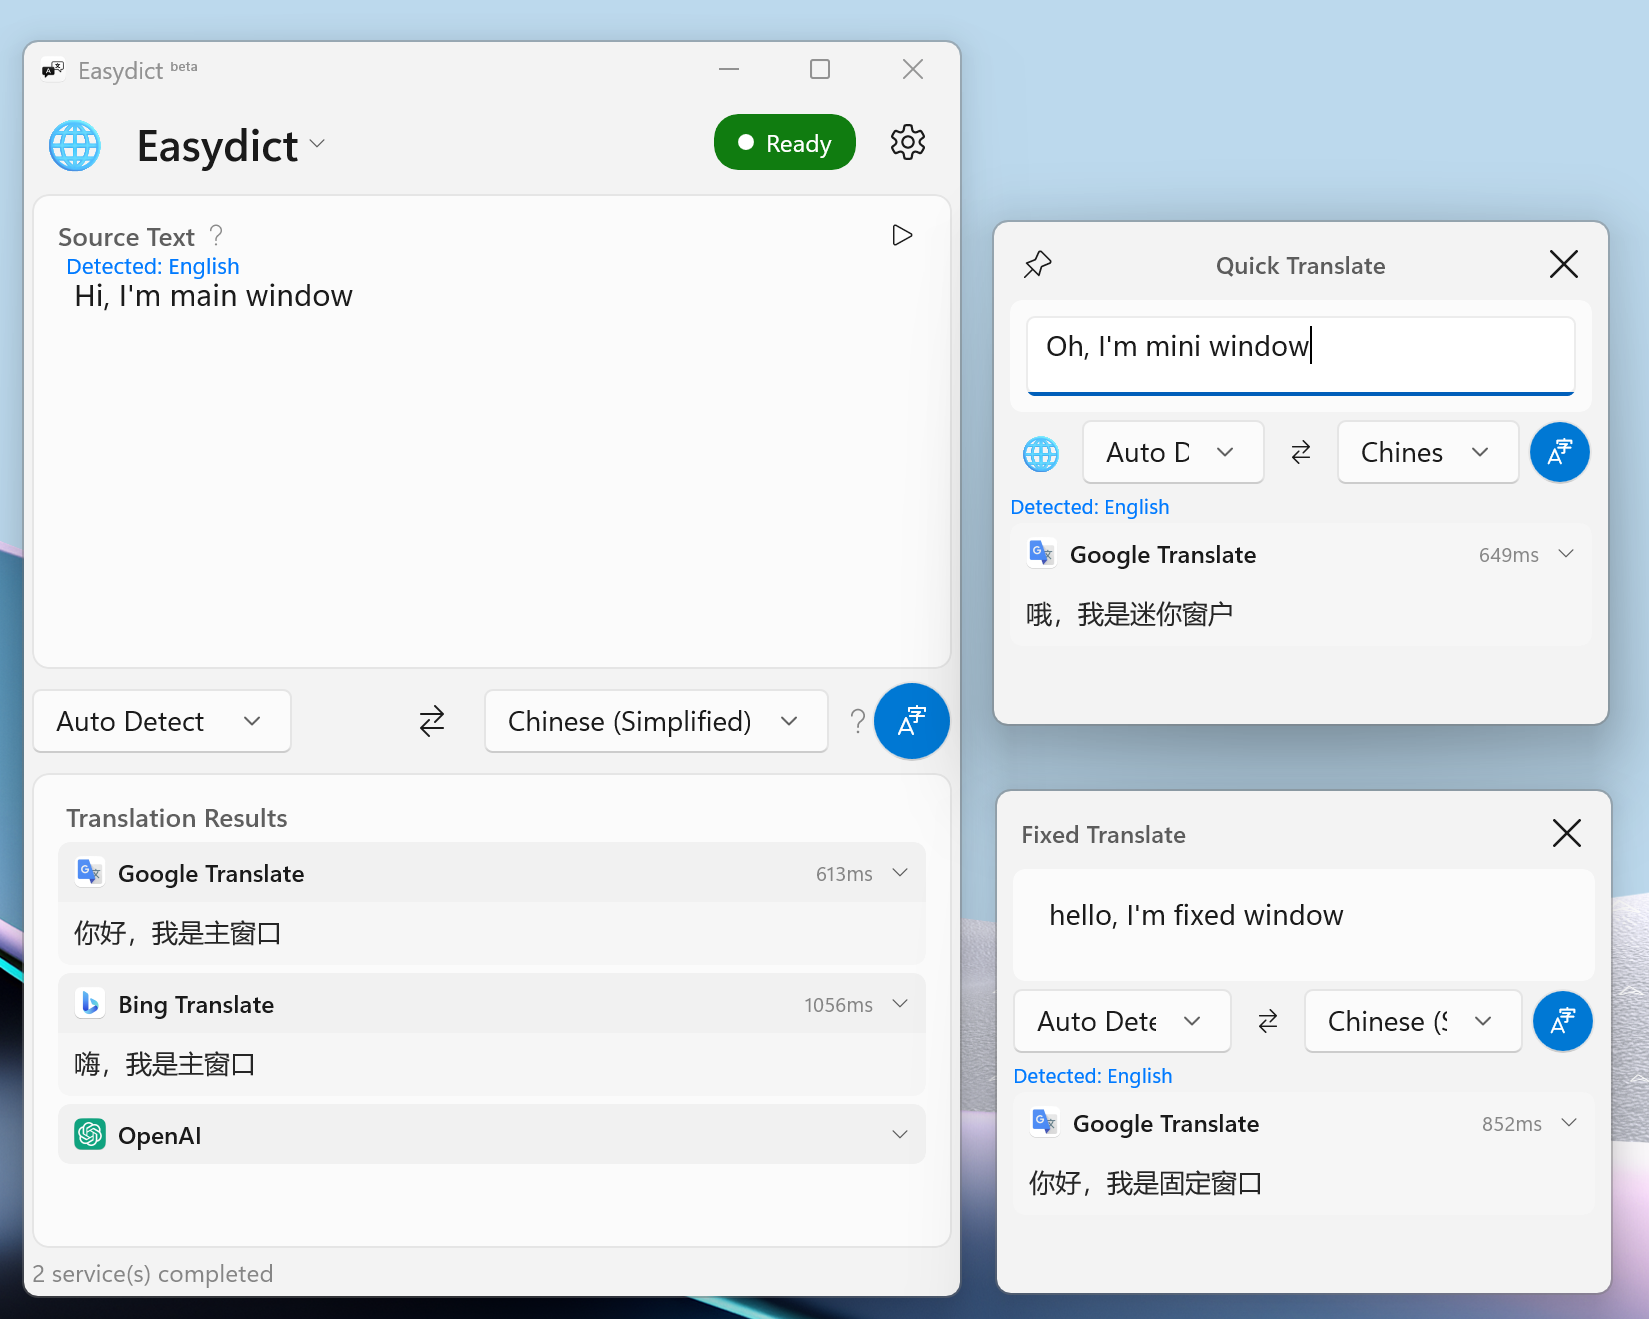The width and height of the screenshot is (1649, 1319).
Task: Click Detected: English in main window
Action: pos(152,267)
